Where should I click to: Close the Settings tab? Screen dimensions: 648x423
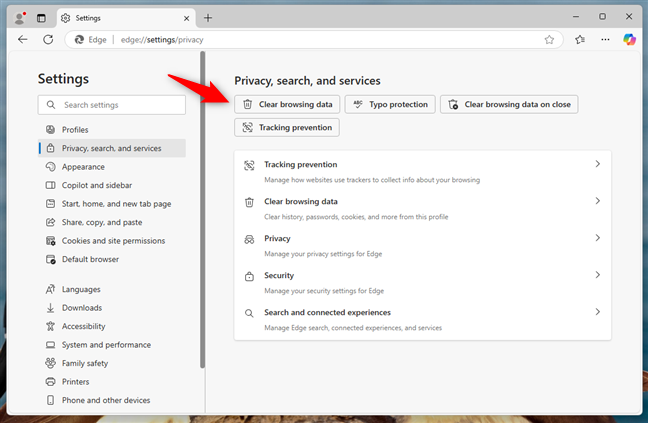point(186,18)
